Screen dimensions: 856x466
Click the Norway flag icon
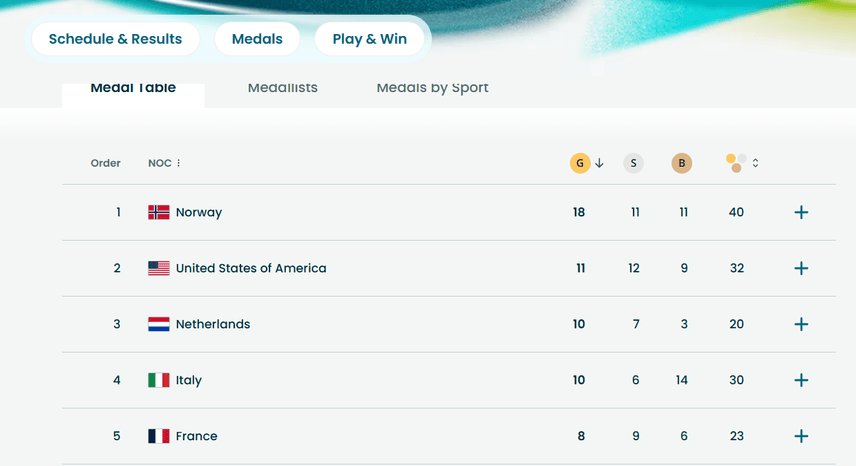coord(159,212)
